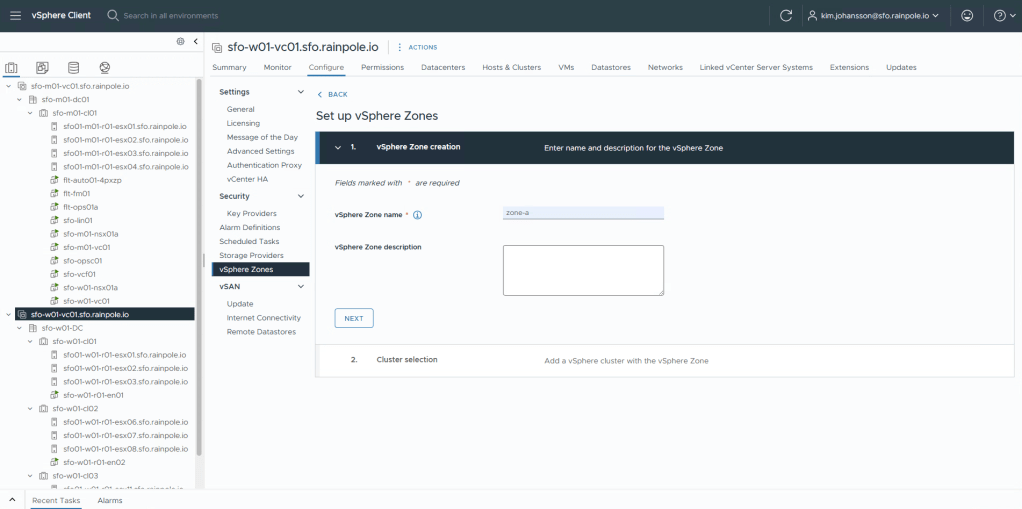Click the BACK link
This screenshot has width=1022, height=509.
pos(333,94)
